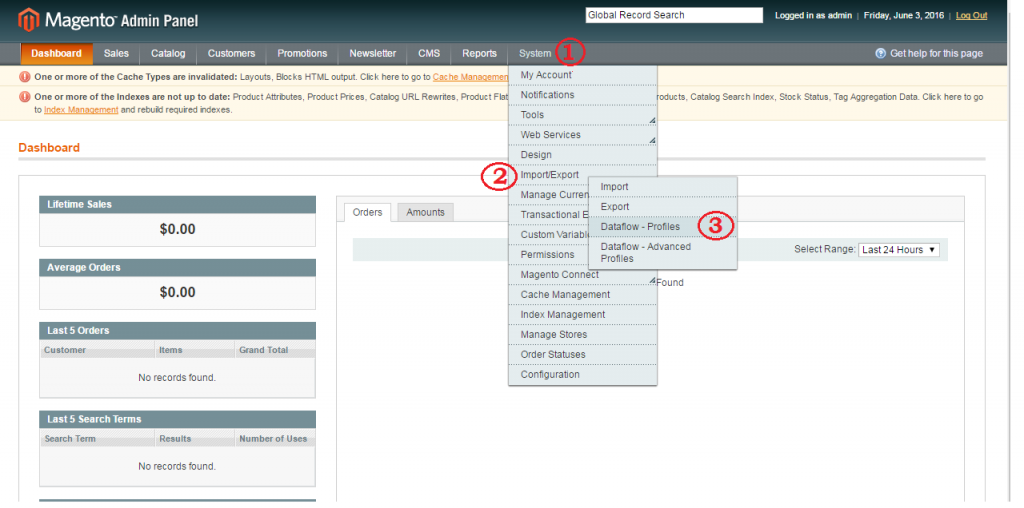Click the Dashboard page heading
This screenshot has height=508, width=1024.
(x=49, y=148)
